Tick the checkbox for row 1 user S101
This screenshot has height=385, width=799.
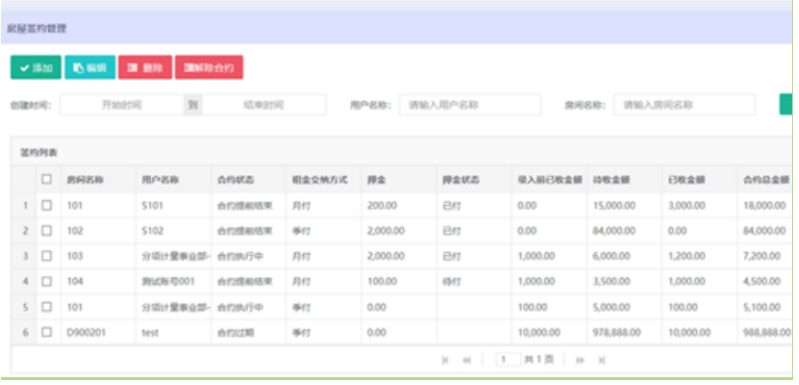pyautogui.click(x=47, y=205)
